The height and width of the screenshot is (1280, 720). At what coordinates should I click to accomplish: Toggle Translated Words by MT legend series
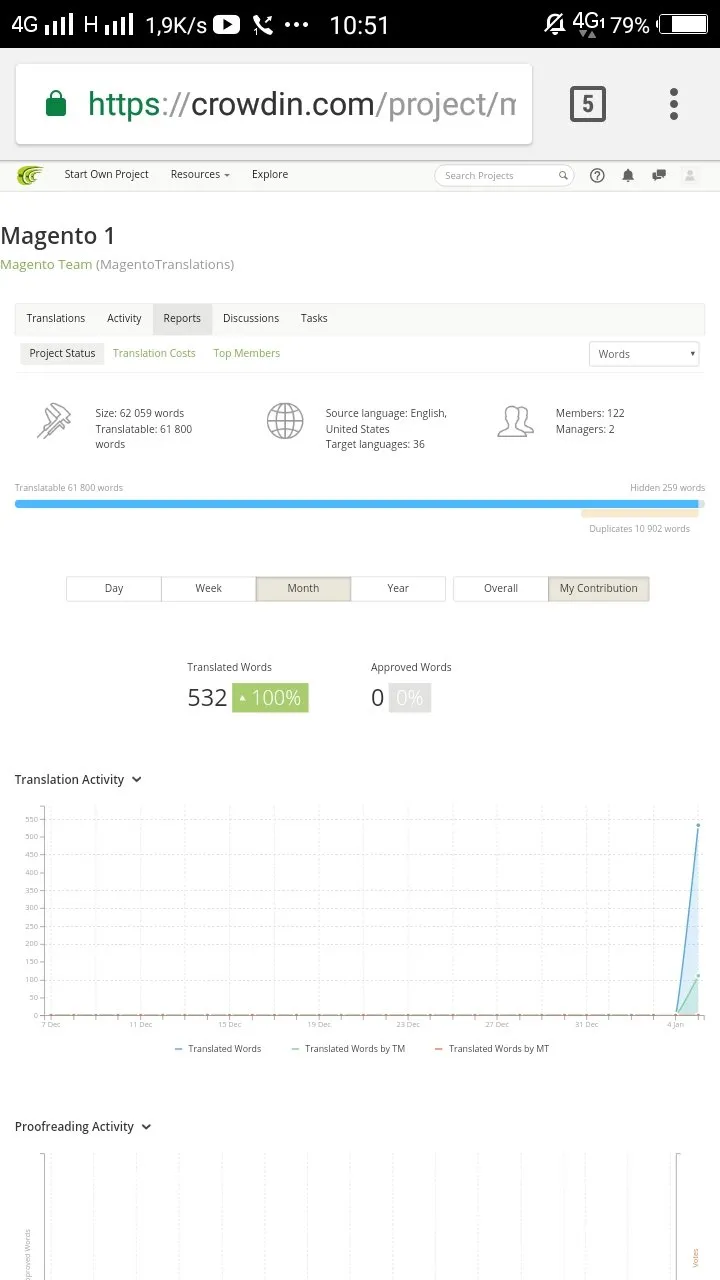coord(492,1049)
